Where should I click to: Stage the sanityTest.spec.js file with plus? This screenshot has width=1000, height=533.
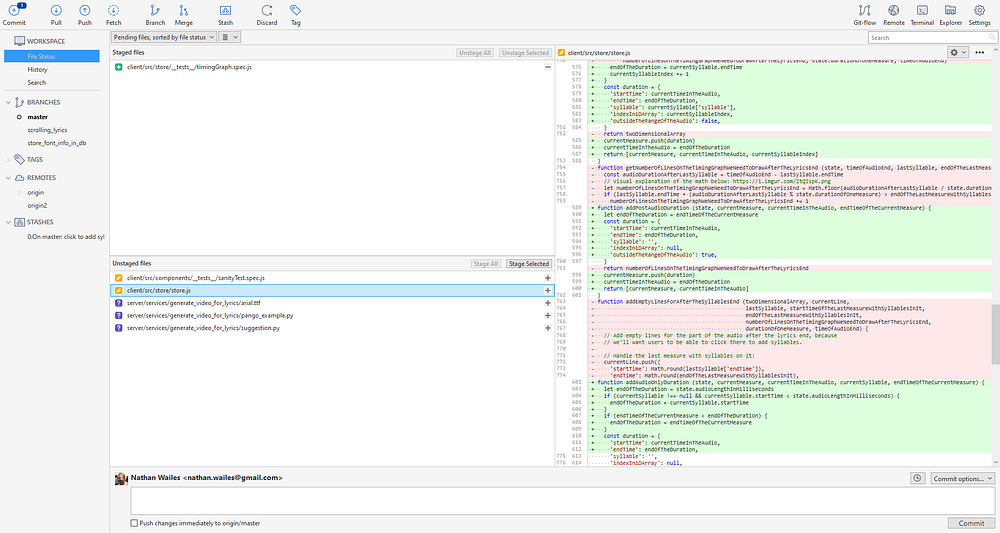(547, 277)
